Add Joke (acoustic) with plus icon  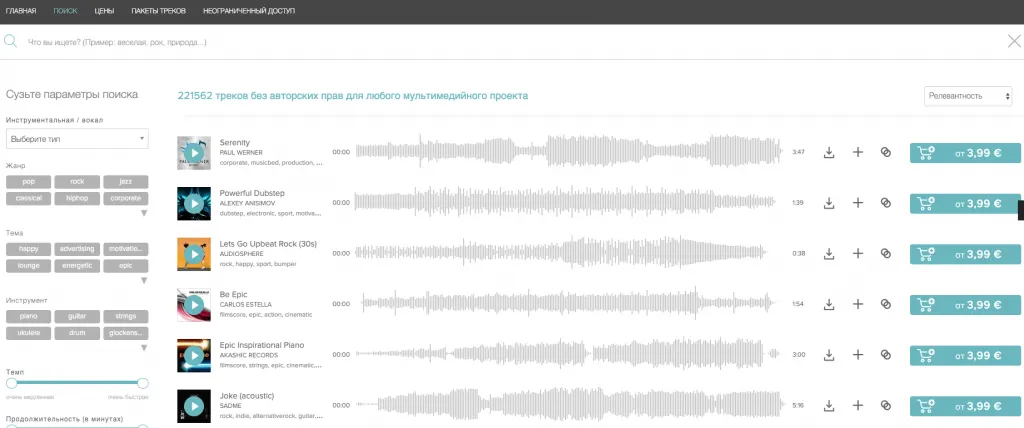coord(858,406)
